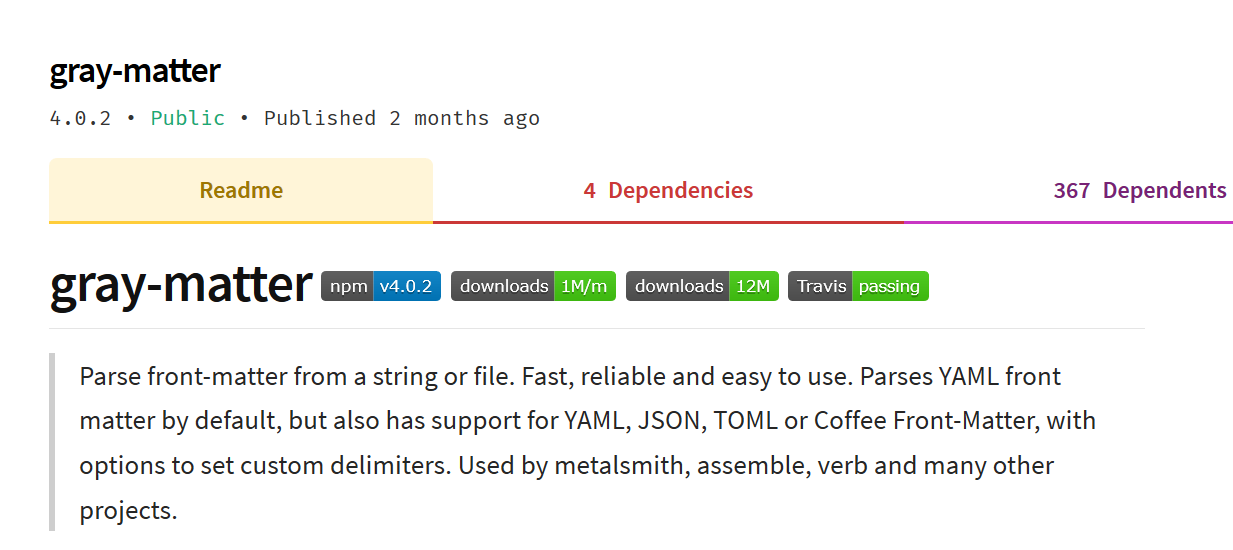Open the Readme tab
The image size is (1233, 550).
click(241, 190)
